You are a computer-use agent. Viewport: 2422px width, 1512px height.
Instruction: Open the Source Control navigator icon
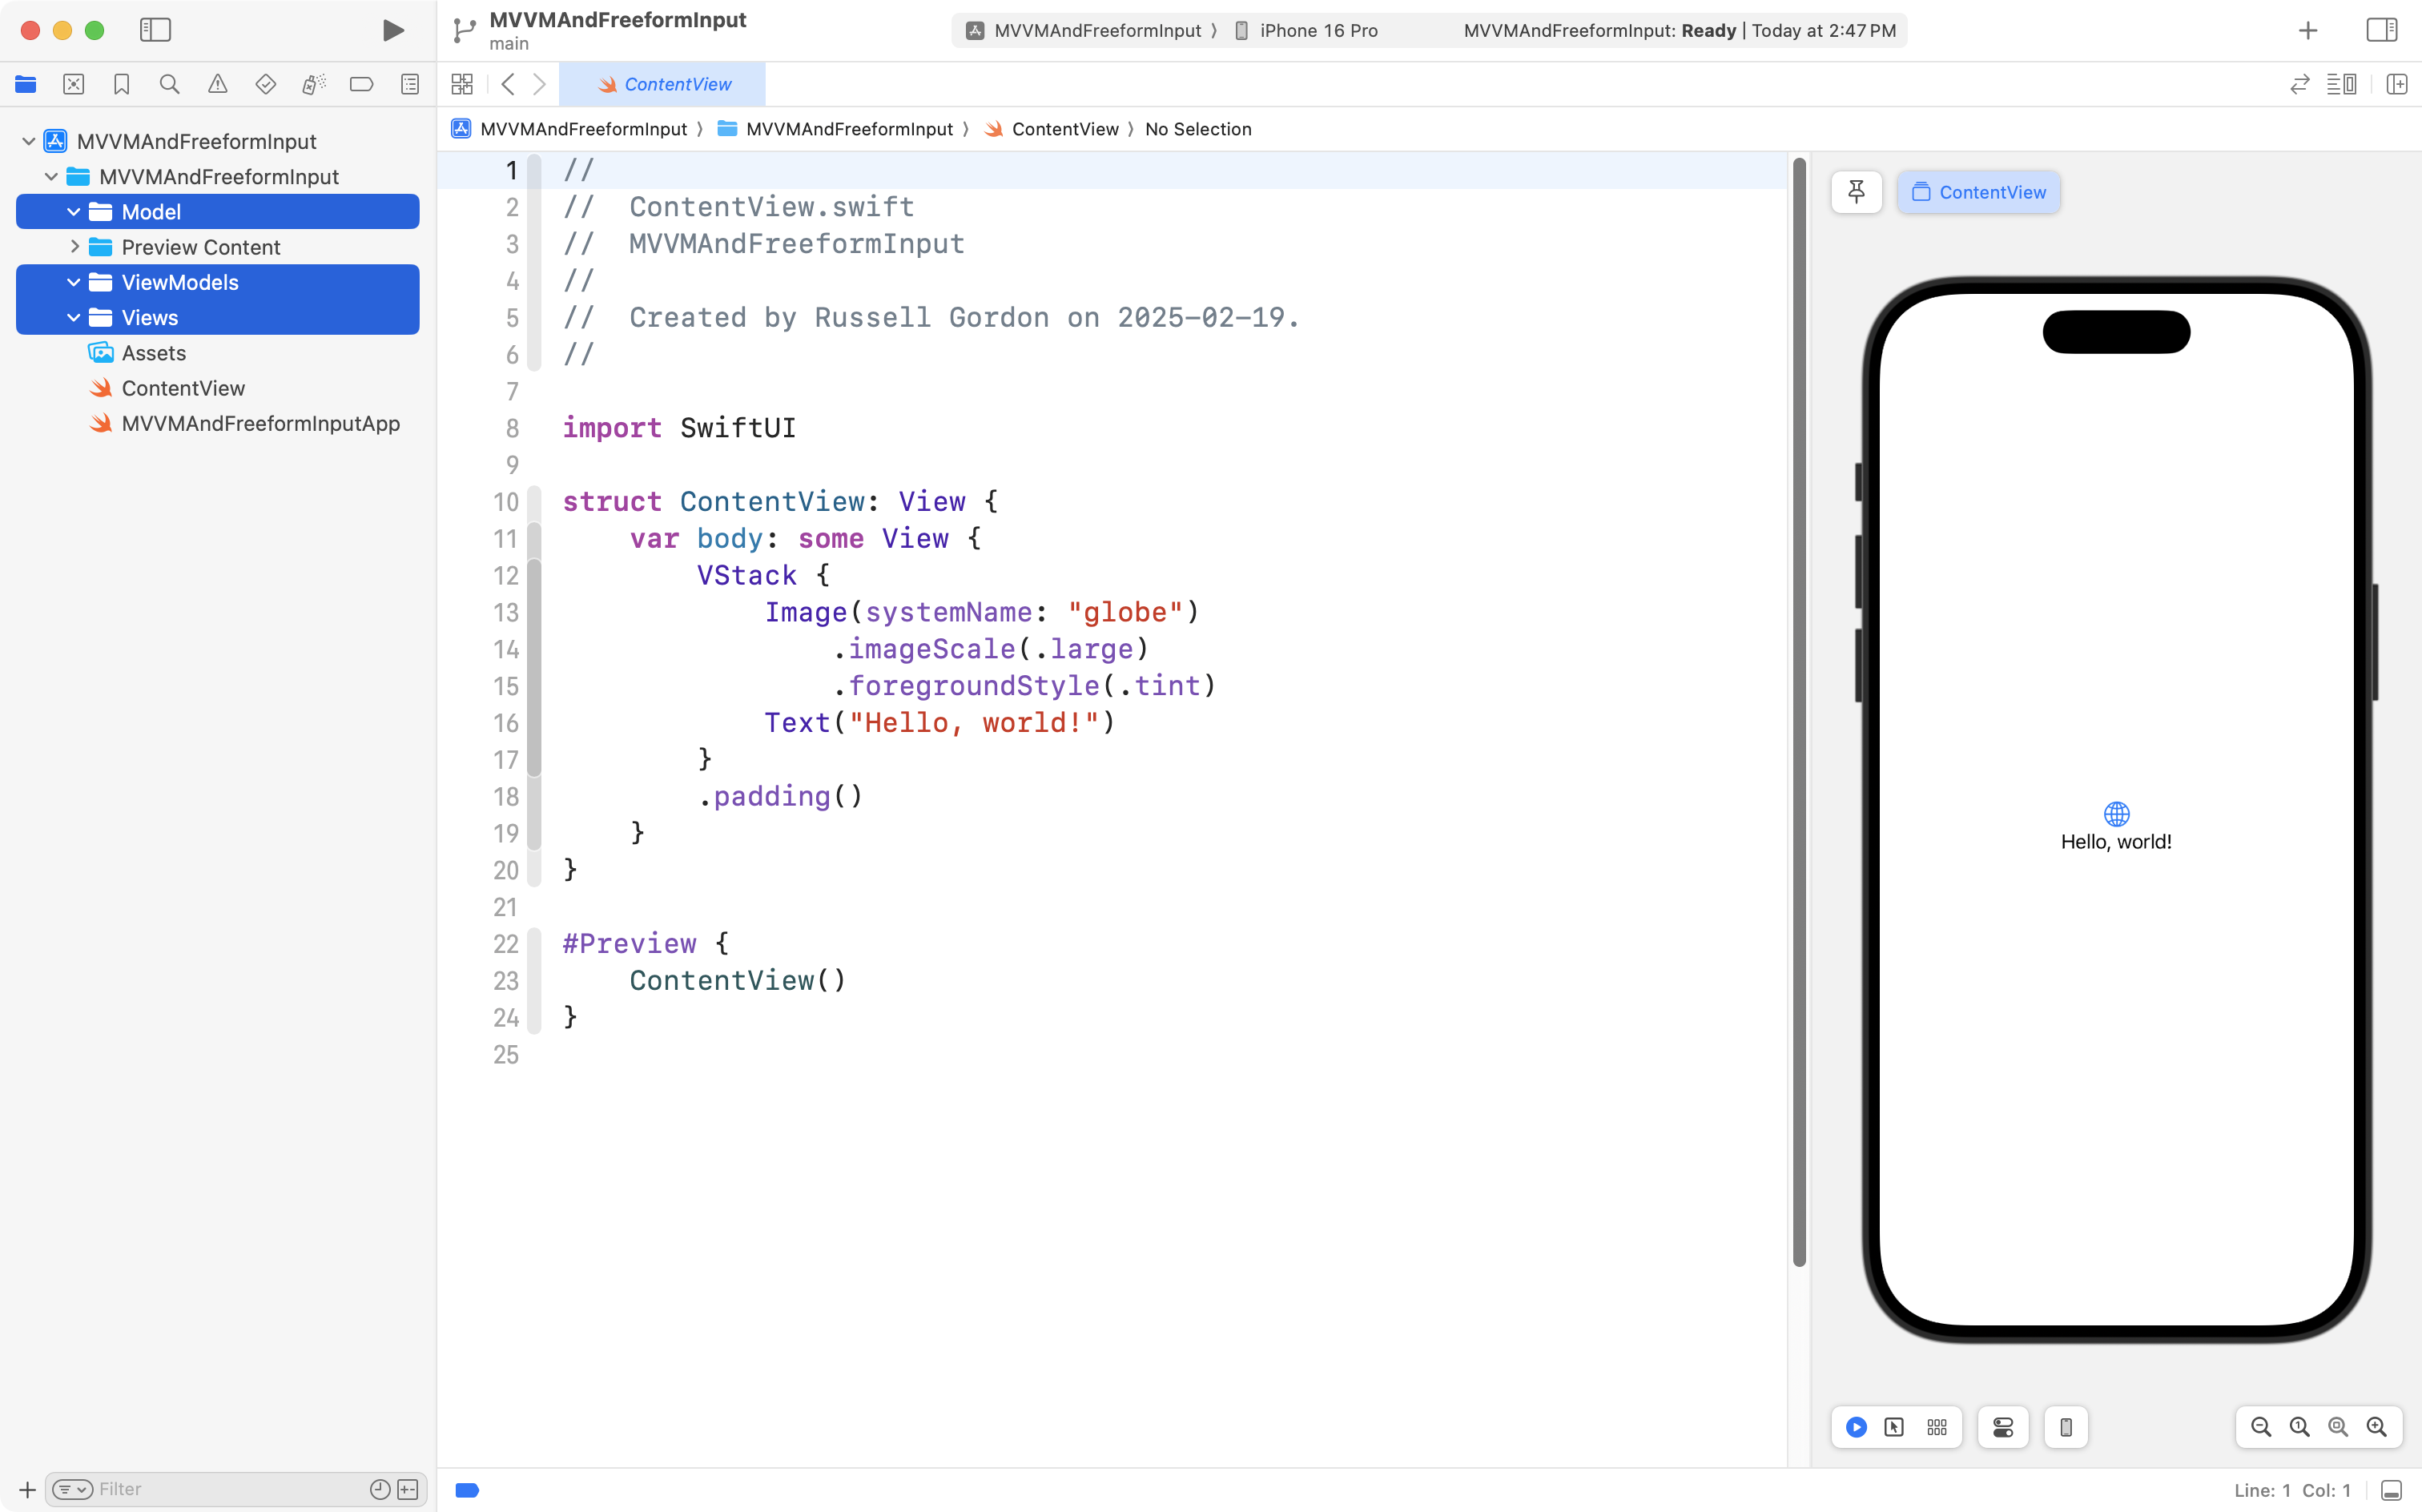[x=73, y=84]
